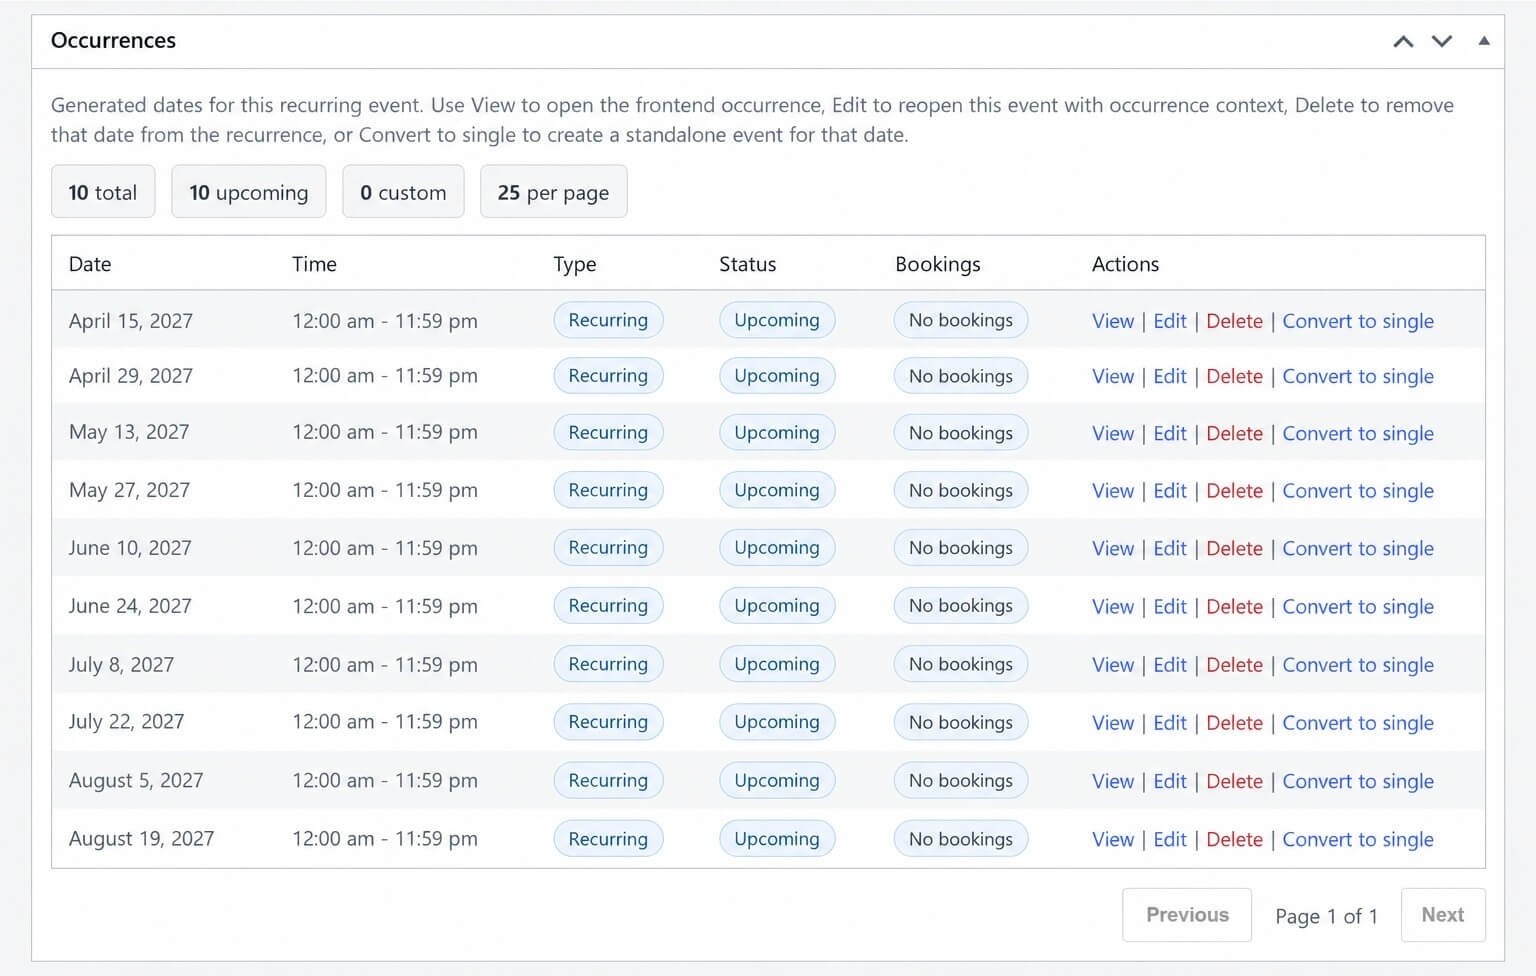Delete the April 29, 2027 occurrence
Image resolution: width=1536 pixels, height=976 pixels.
coord(1234,376)
